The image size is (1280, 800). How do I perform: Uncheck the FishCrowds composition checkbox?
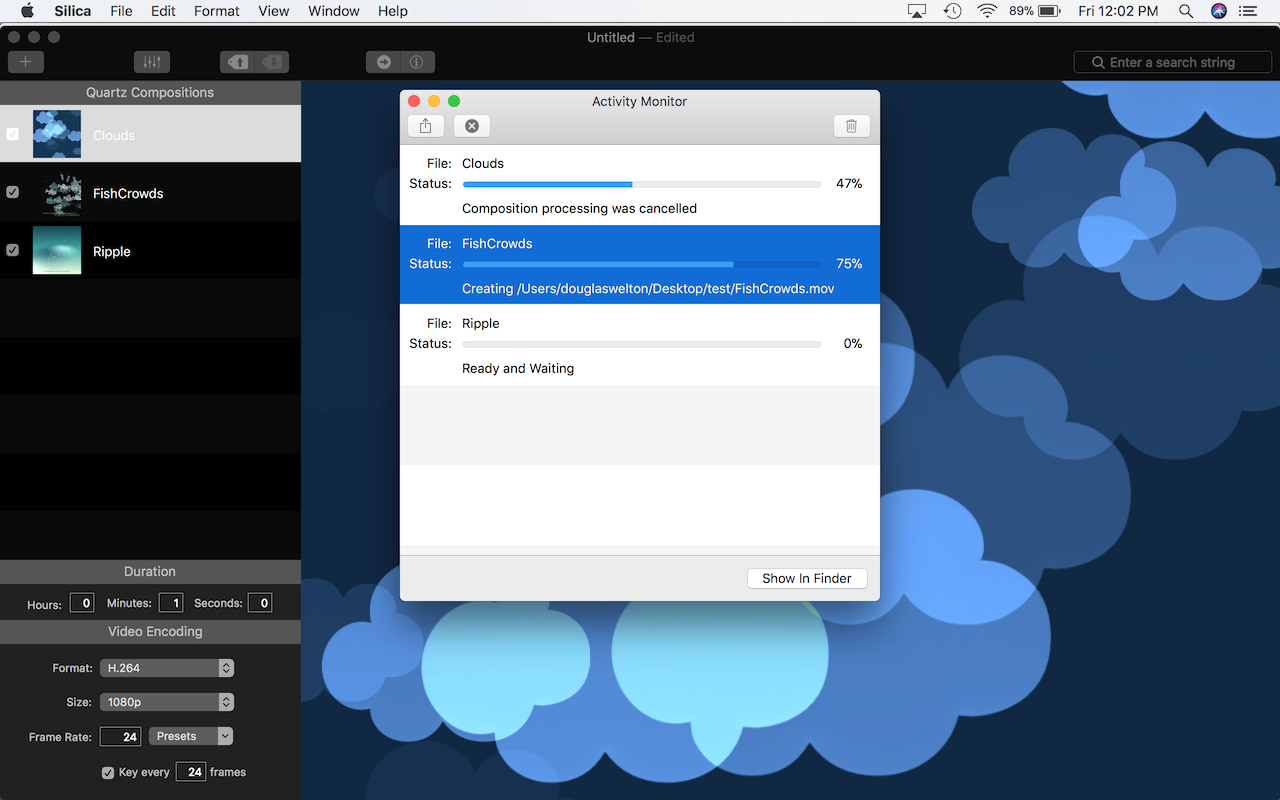[13, 192]
